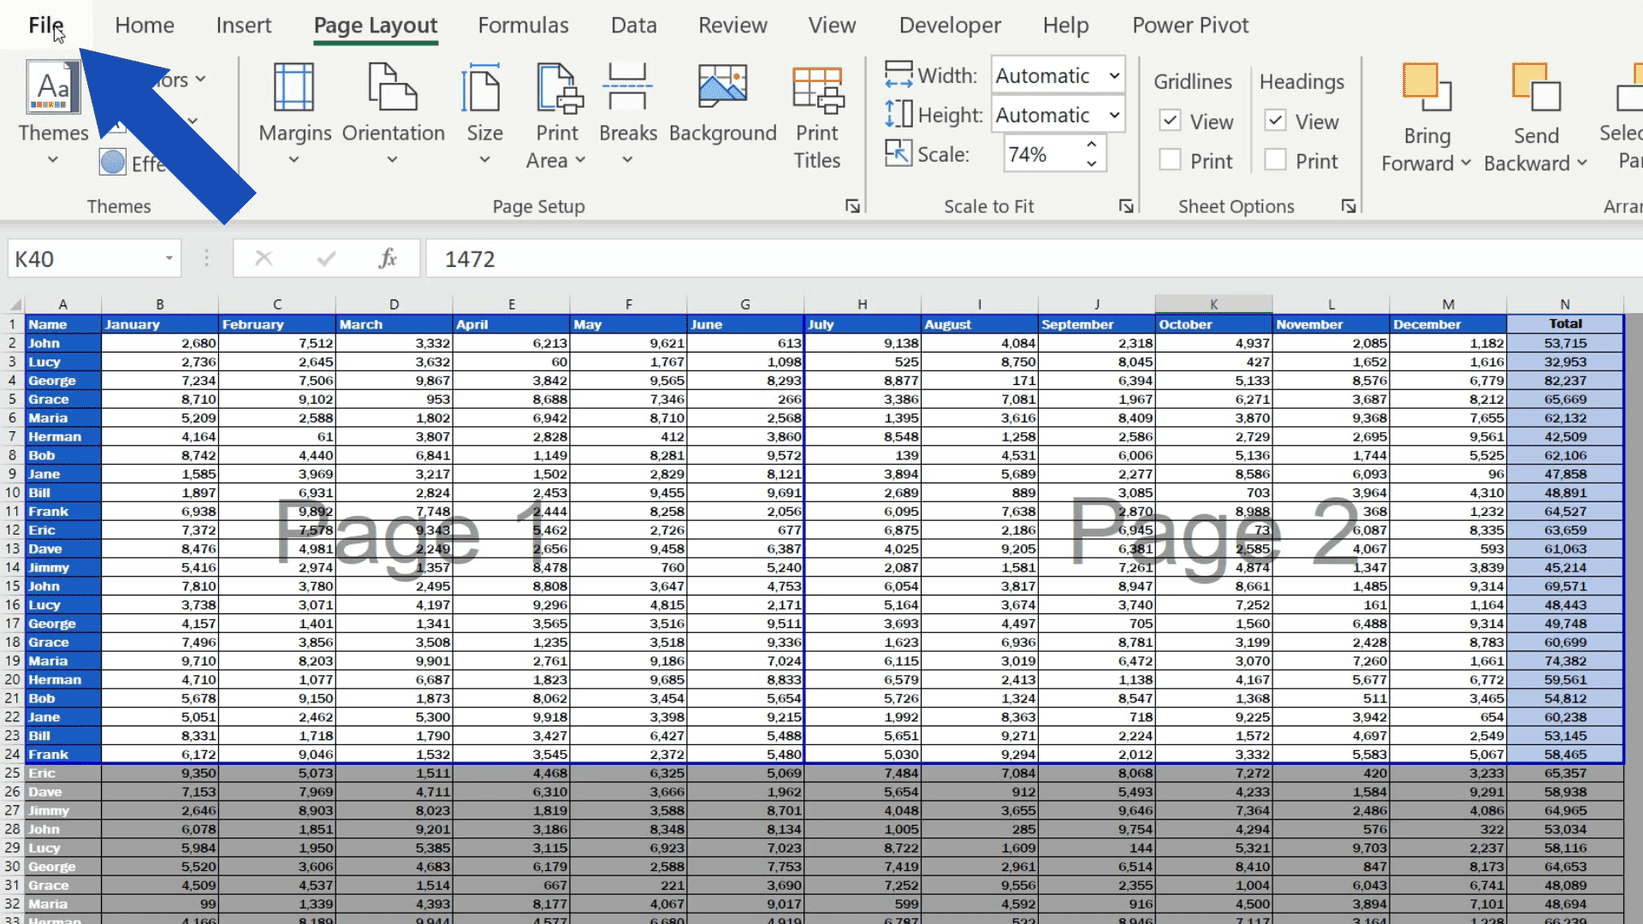Open the Power Pivot tab
Screen dimensions: 1643x924
pyautogui.click(x=1190, y=25)
